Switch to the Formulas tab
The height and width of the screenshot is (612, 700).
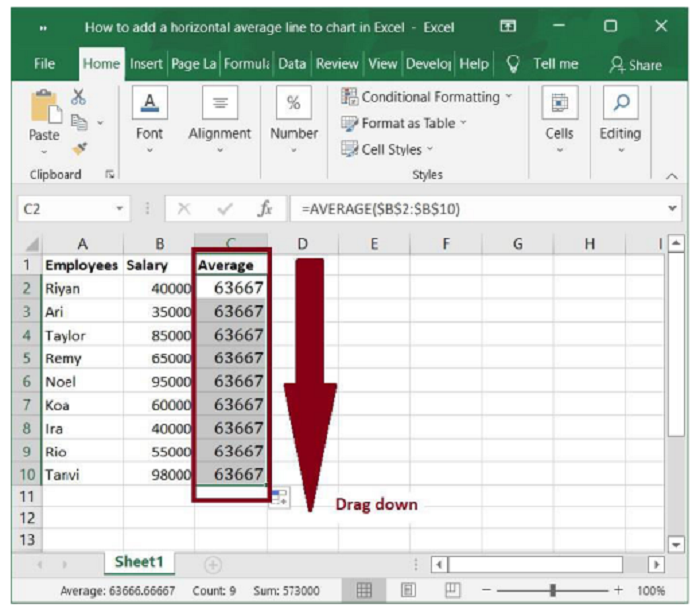coord(246,64)
